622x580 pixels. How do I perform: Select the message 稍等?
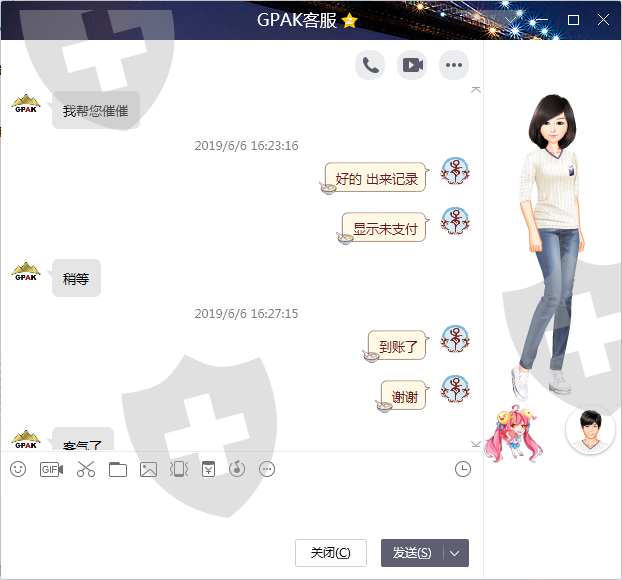76,278
